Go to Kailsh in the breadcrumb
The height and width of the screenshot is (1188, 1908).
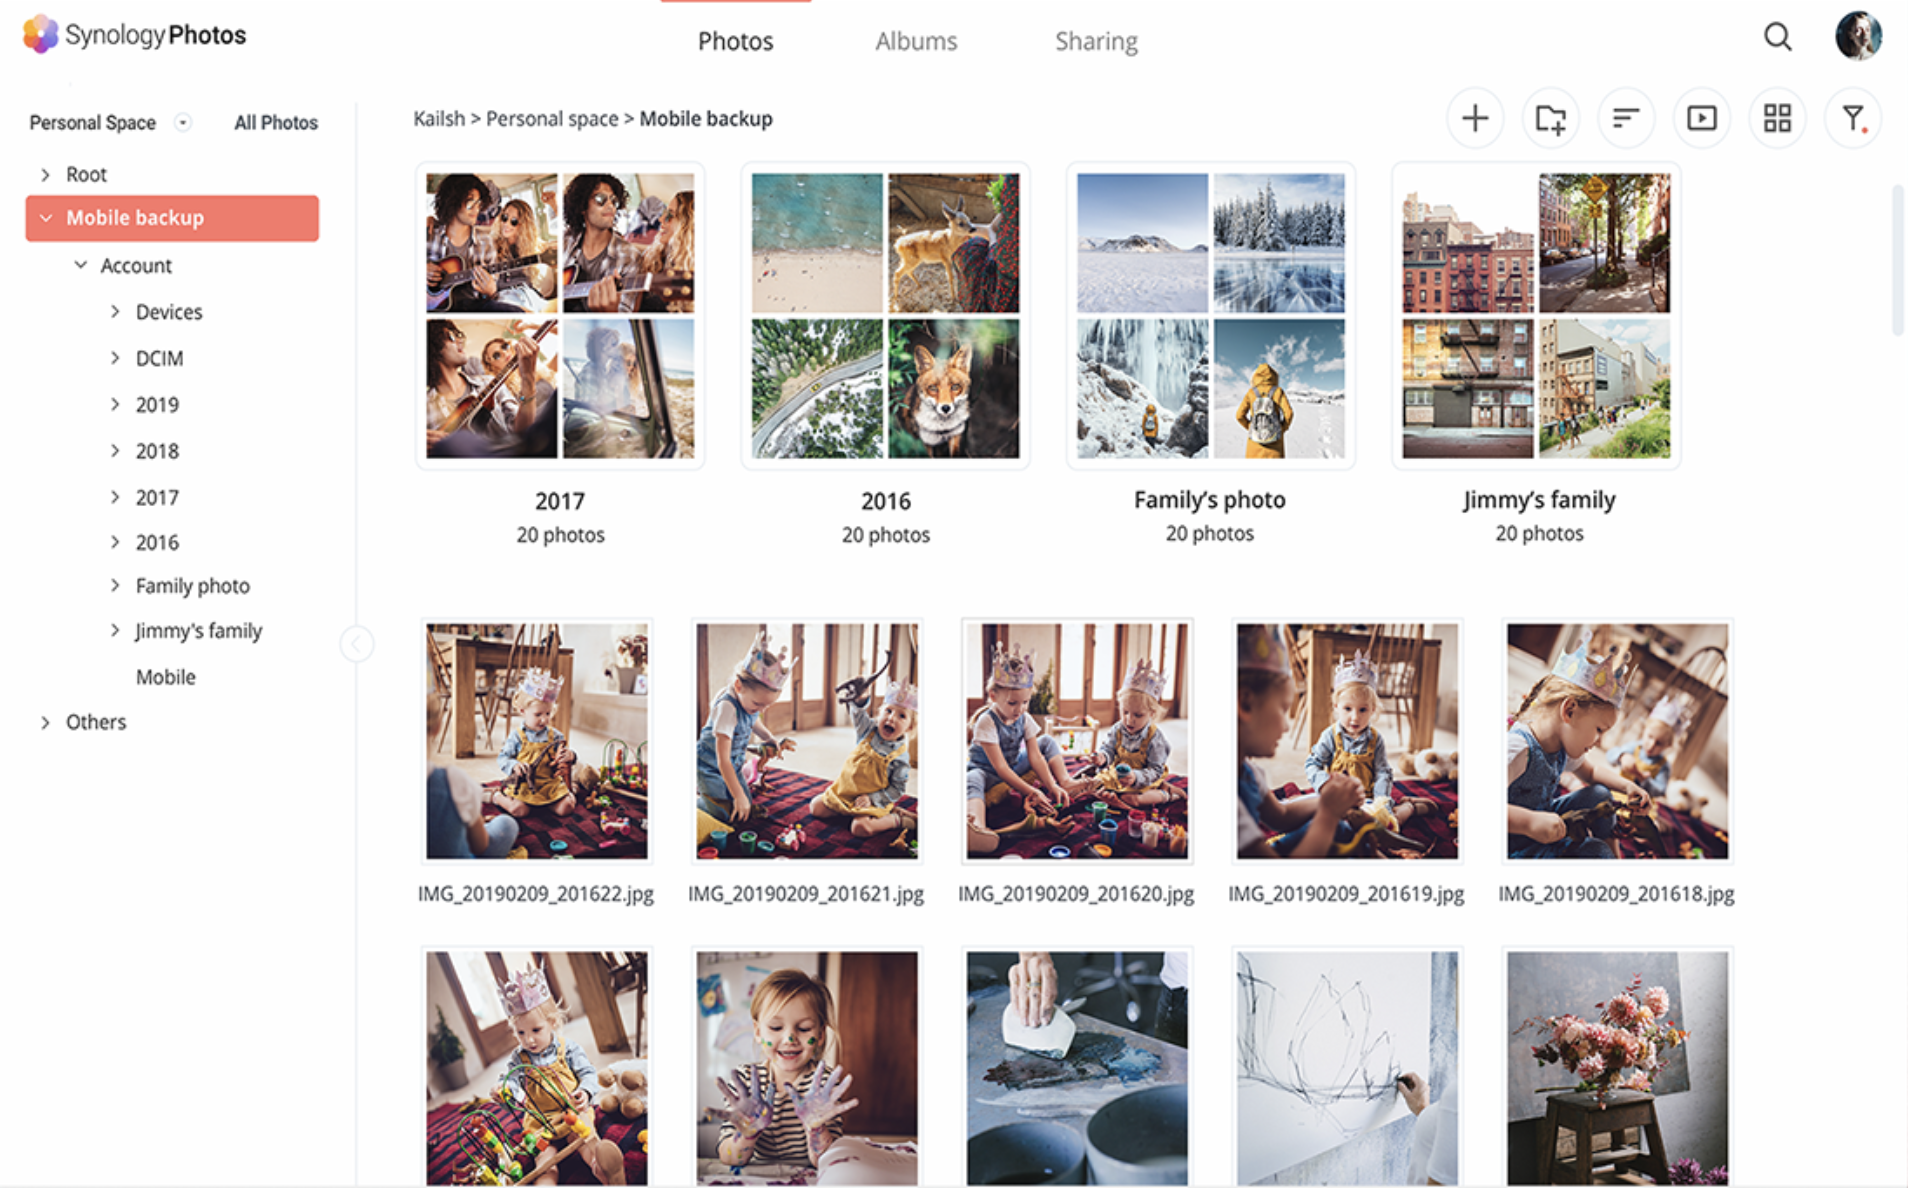coord(439,118)
